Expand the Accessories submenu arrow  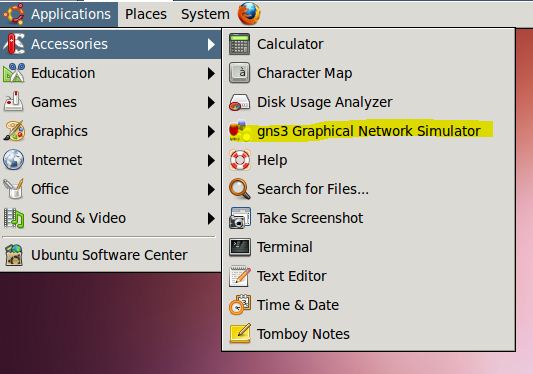(x=211, y=44)
